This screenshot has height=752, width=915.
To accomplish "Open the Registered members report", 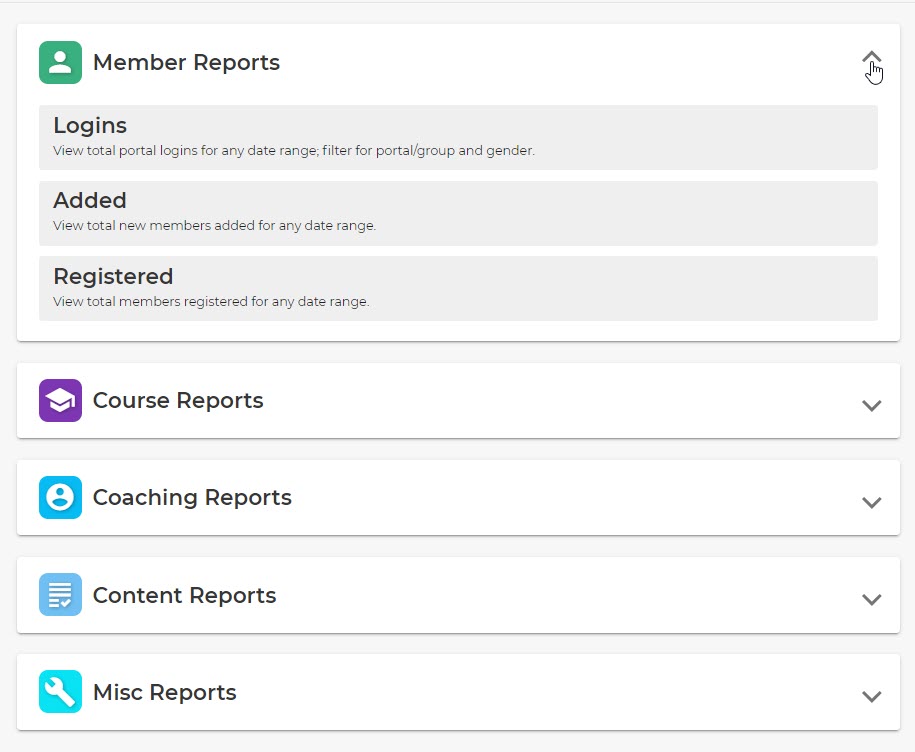I will (458, 288).
